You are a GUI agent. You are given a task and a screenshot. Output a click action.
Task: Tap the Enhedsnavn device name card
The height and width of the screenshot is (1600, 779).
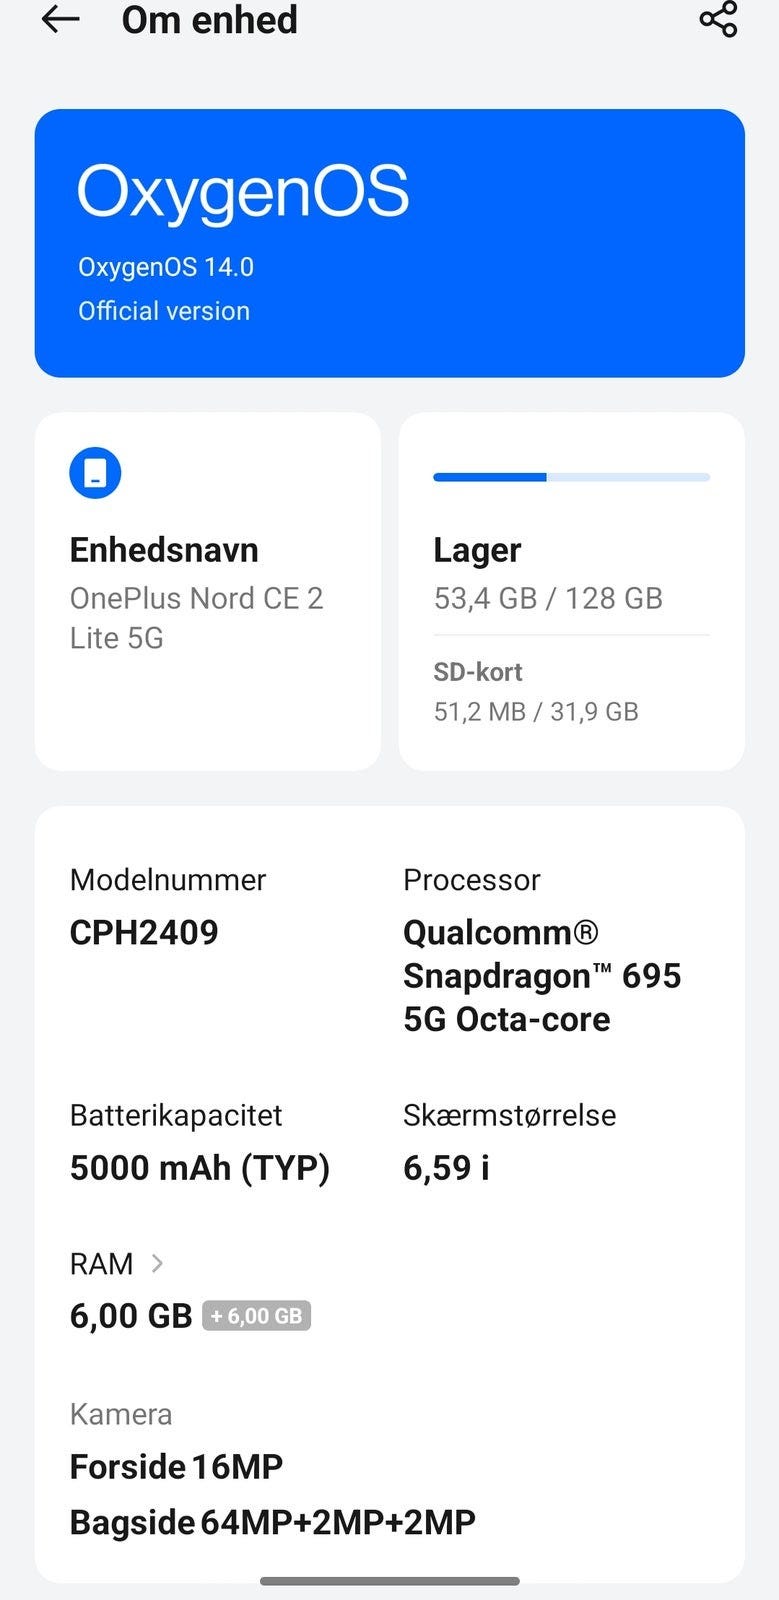coord(207,592)
